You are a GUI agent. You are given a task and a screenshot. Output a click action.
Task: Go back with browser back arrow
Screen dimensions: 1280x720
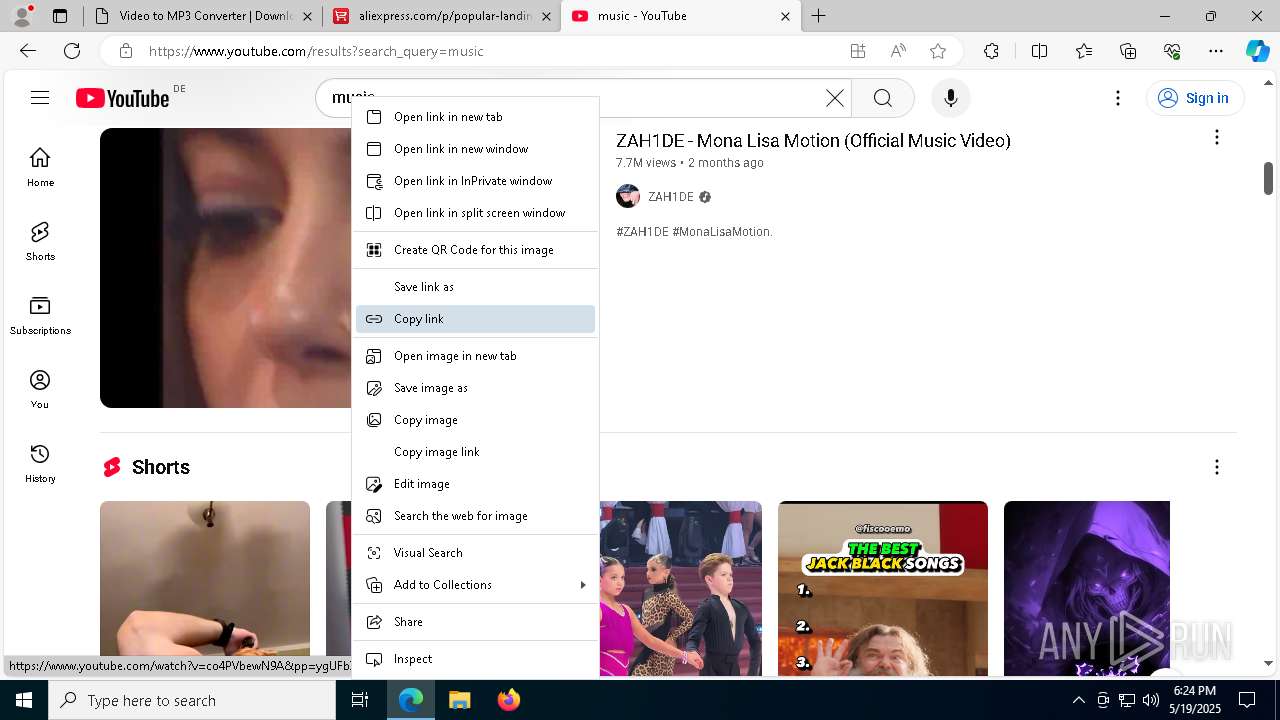point(28,51)
